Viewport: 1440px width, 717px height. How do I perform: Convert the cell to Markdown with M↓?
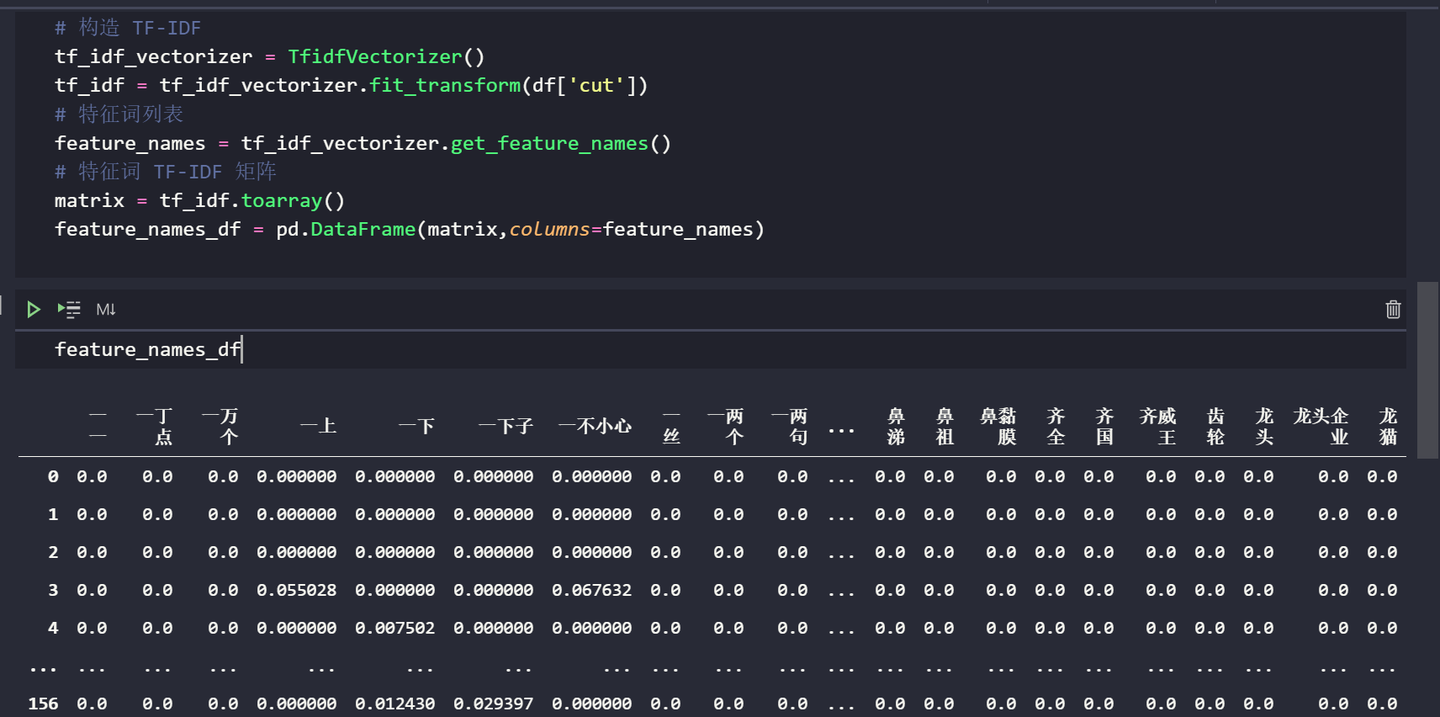tap(106, 310)
